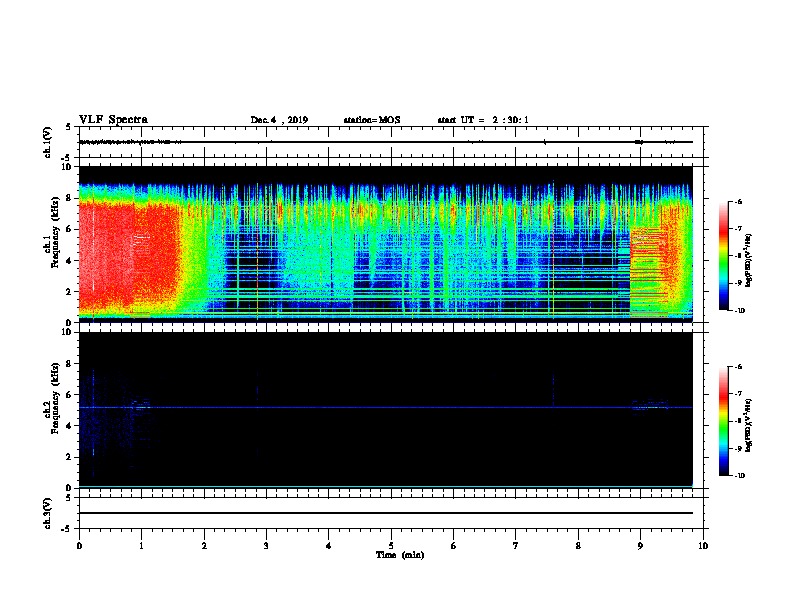Image resolution: width=792 pixels, height=612 pixels.
Task: Click the "10" tick label on the time axis
Action: pos(703,545)
